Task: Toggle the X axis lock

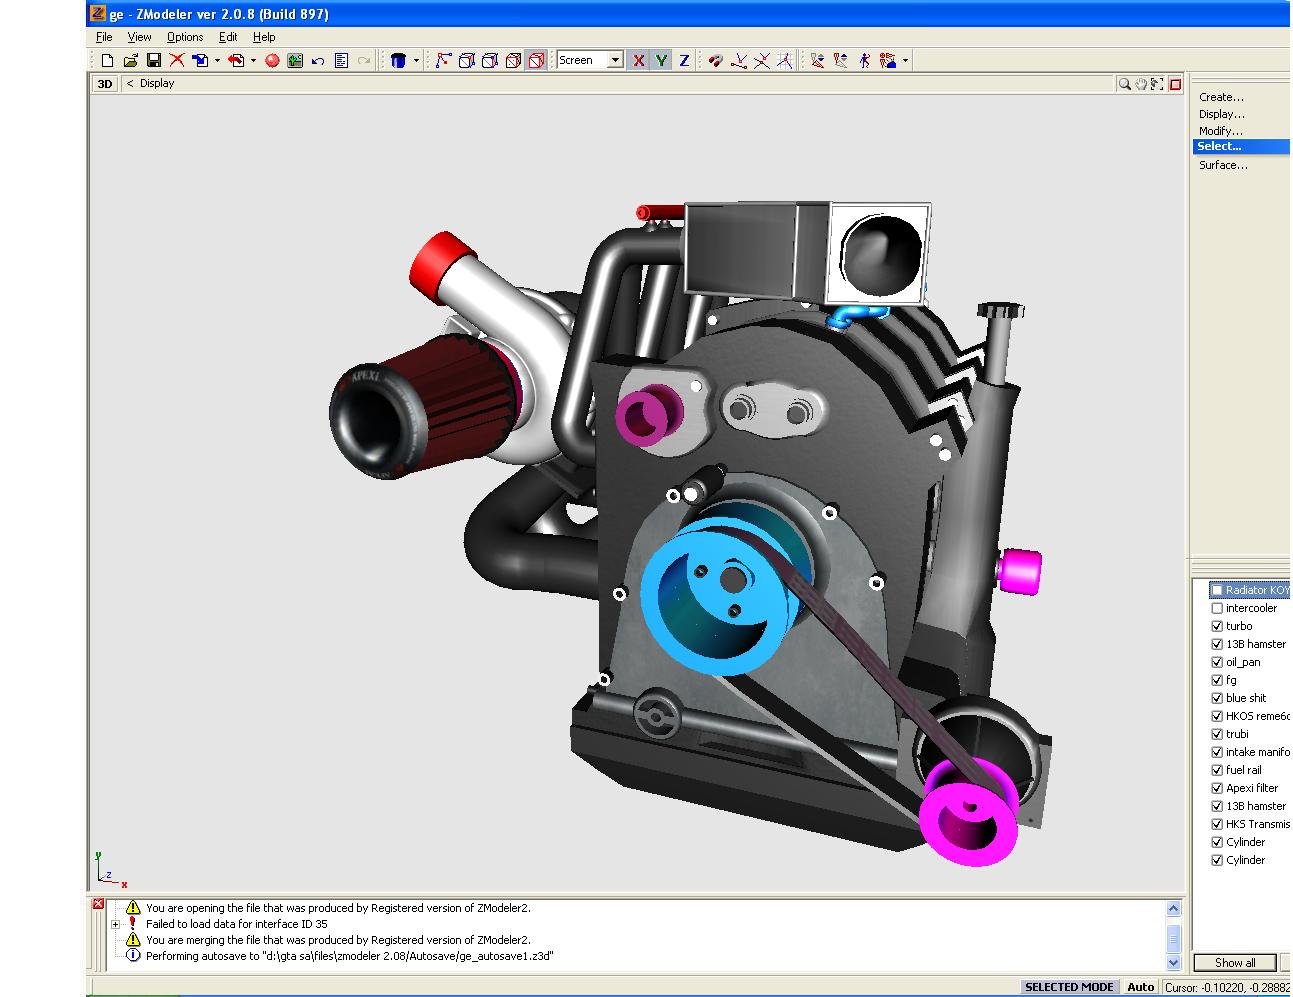Action: [638, 61]
